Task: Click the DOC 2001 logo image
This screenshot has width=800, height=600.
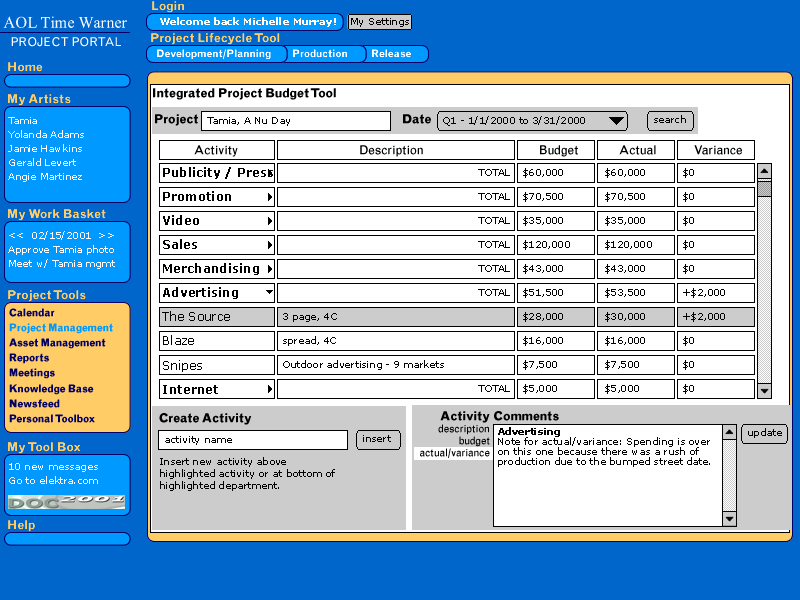Action: (x=66, y=502)
